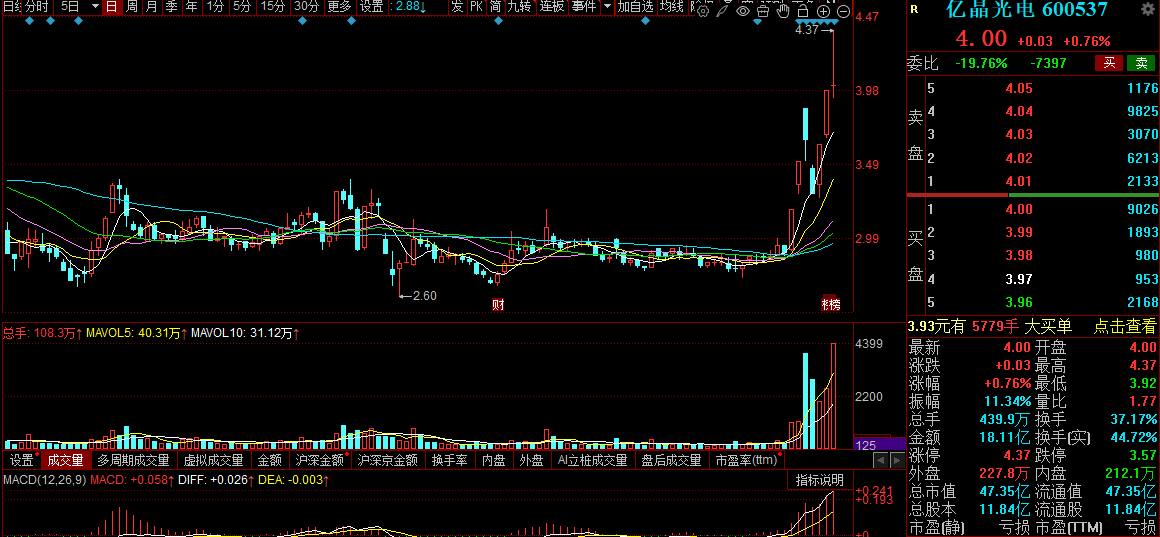Open the PK comparison tool
Image resolution: width=1160 pixels, height=537 pixels.
(476, 7)
